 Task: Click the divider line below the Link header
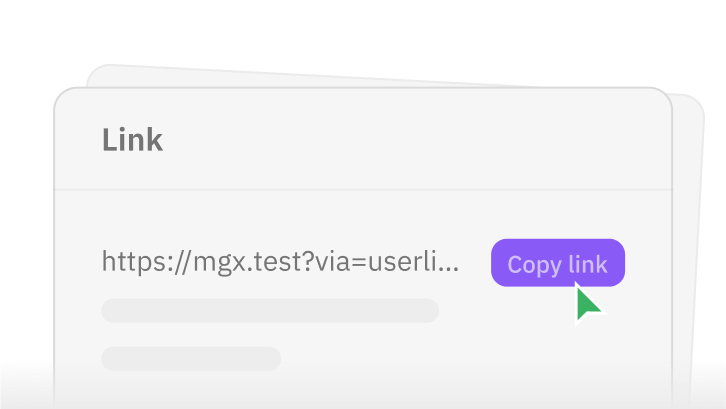tap(363, 189)
